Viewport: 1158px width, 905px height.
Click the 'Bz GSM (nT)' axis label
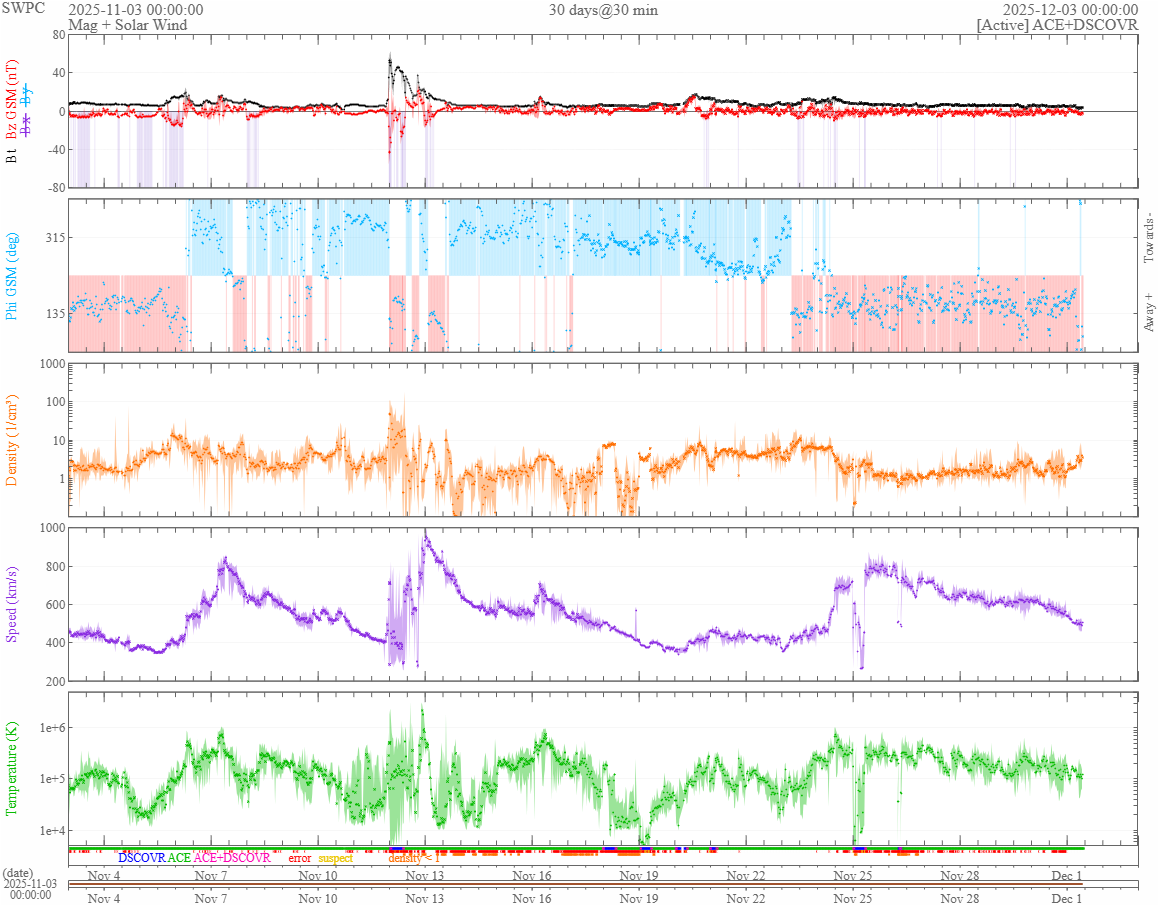[x=11, y=99]
